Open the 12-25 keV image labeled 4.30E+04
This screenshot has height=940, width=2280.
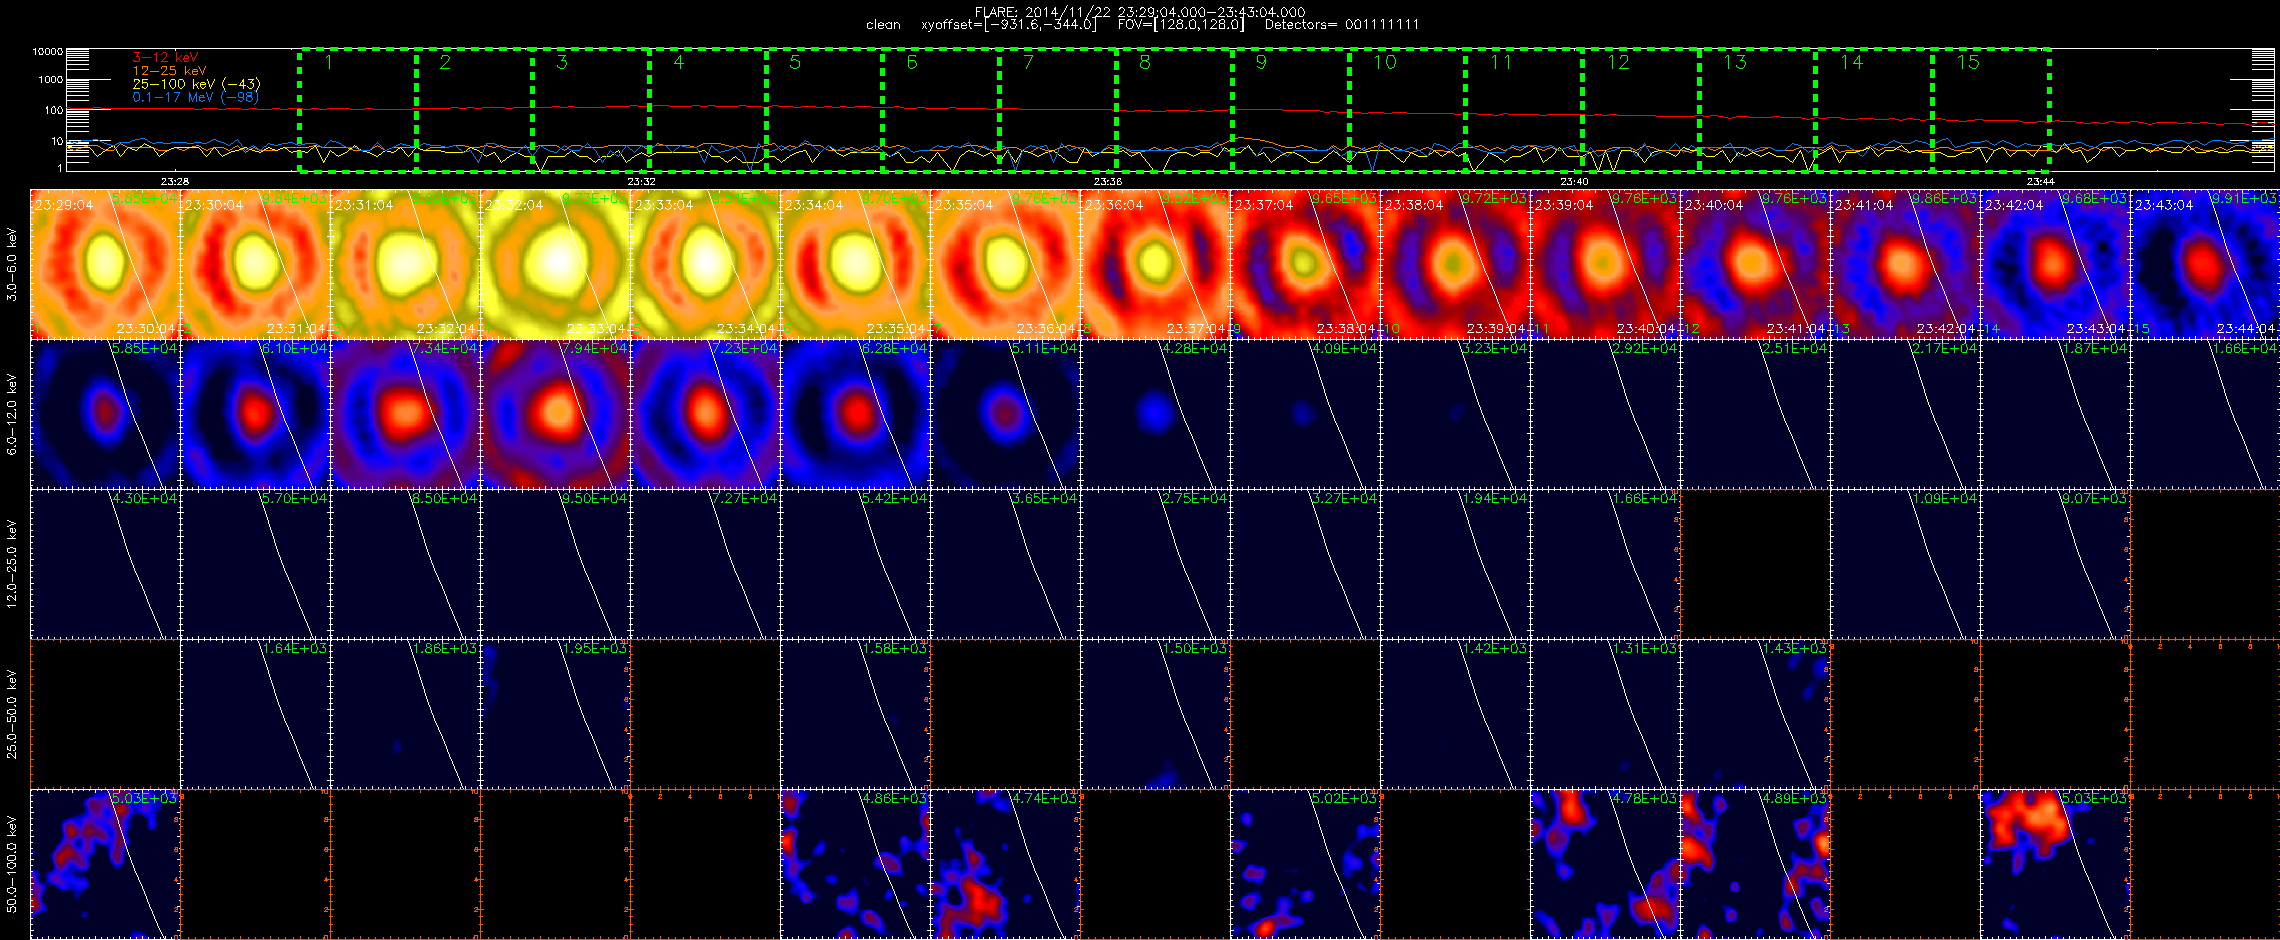coord(105,564)
